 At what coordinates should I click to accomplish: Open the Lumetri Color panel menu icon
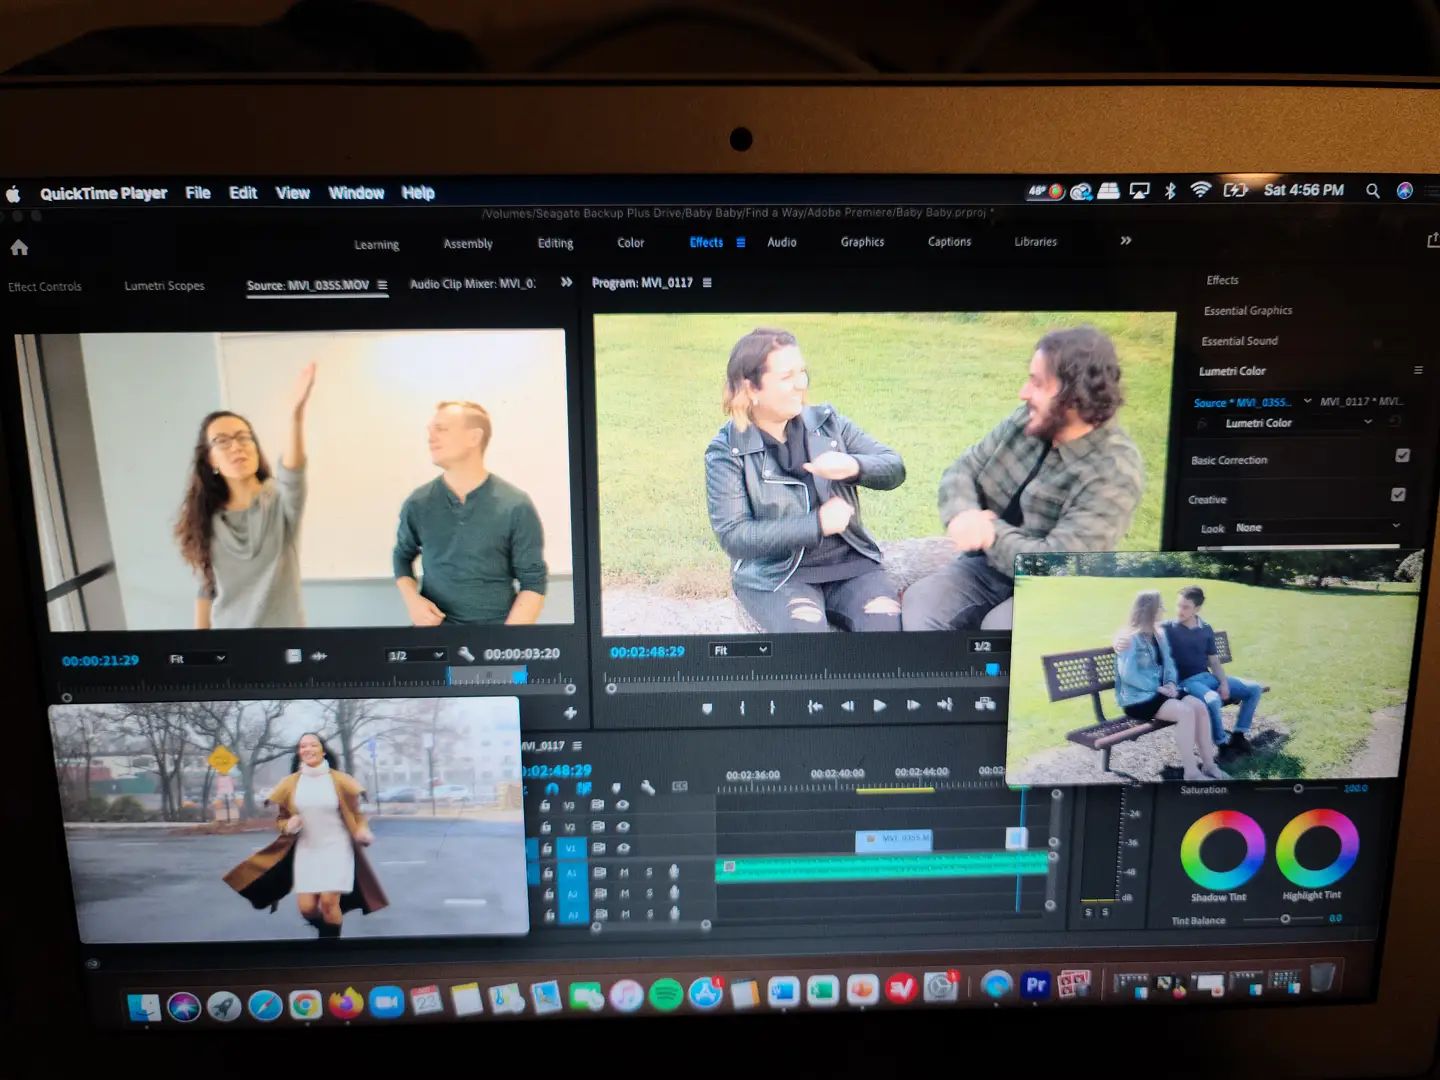(x=1417, y=370)
